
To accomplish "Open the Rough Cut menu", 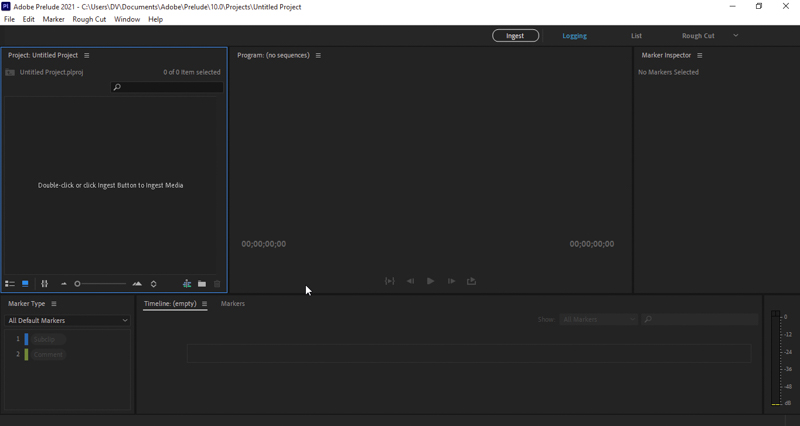I will click(89, 19).
